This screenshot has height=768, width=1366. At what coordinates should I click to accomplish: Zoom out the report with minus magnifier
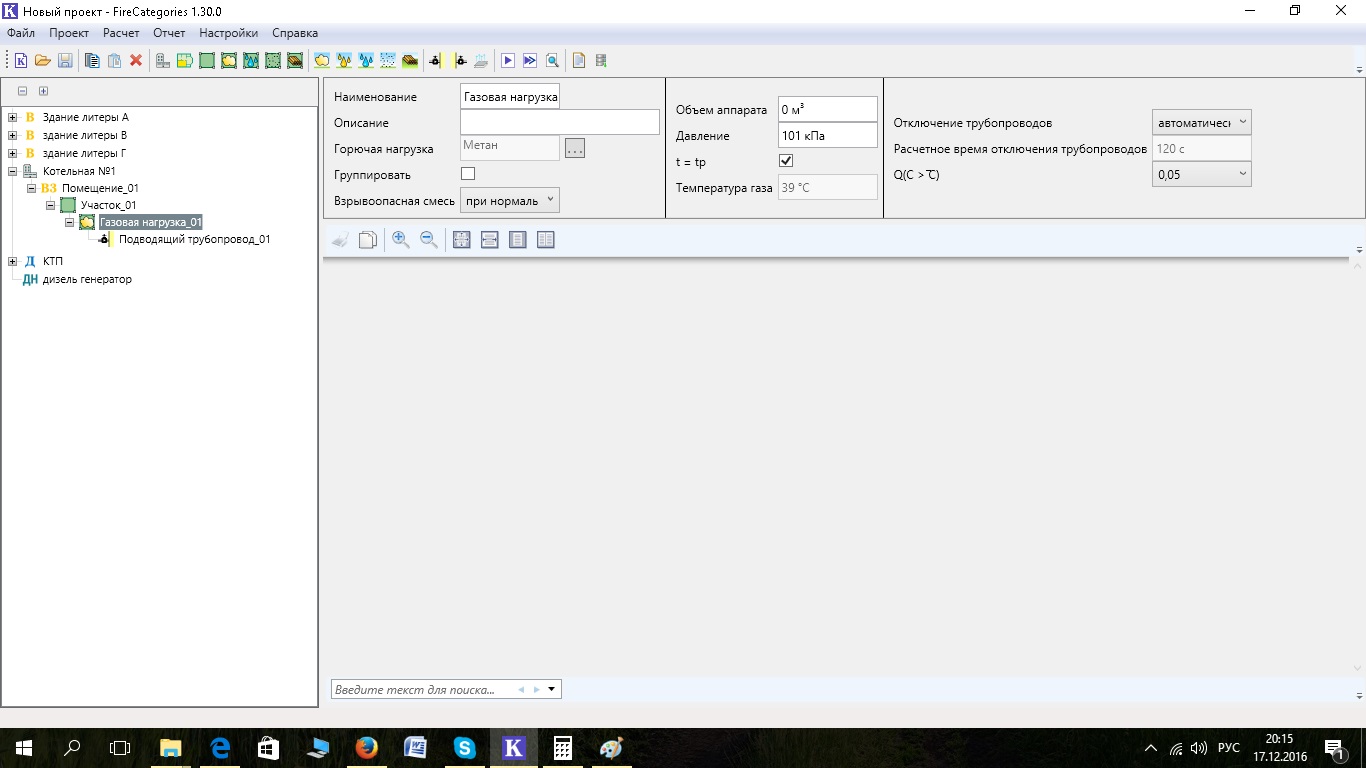pos(429,240)
